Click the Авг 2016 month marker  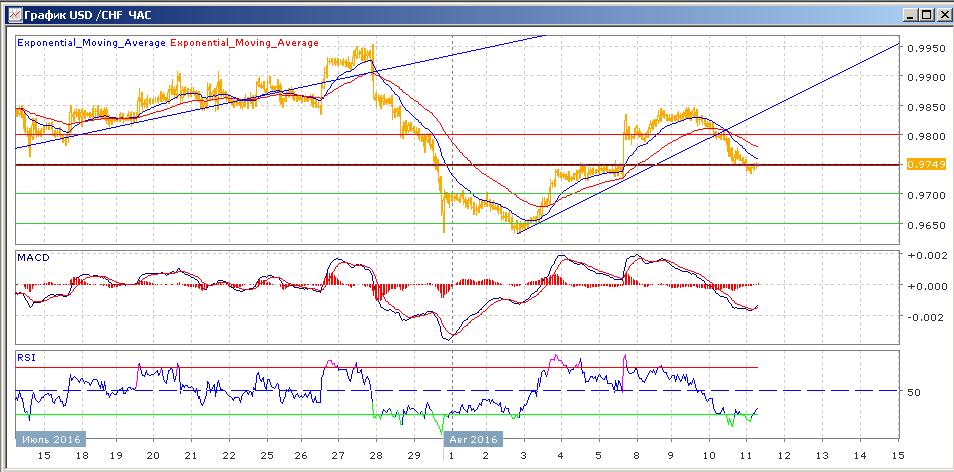pos(475,438)
